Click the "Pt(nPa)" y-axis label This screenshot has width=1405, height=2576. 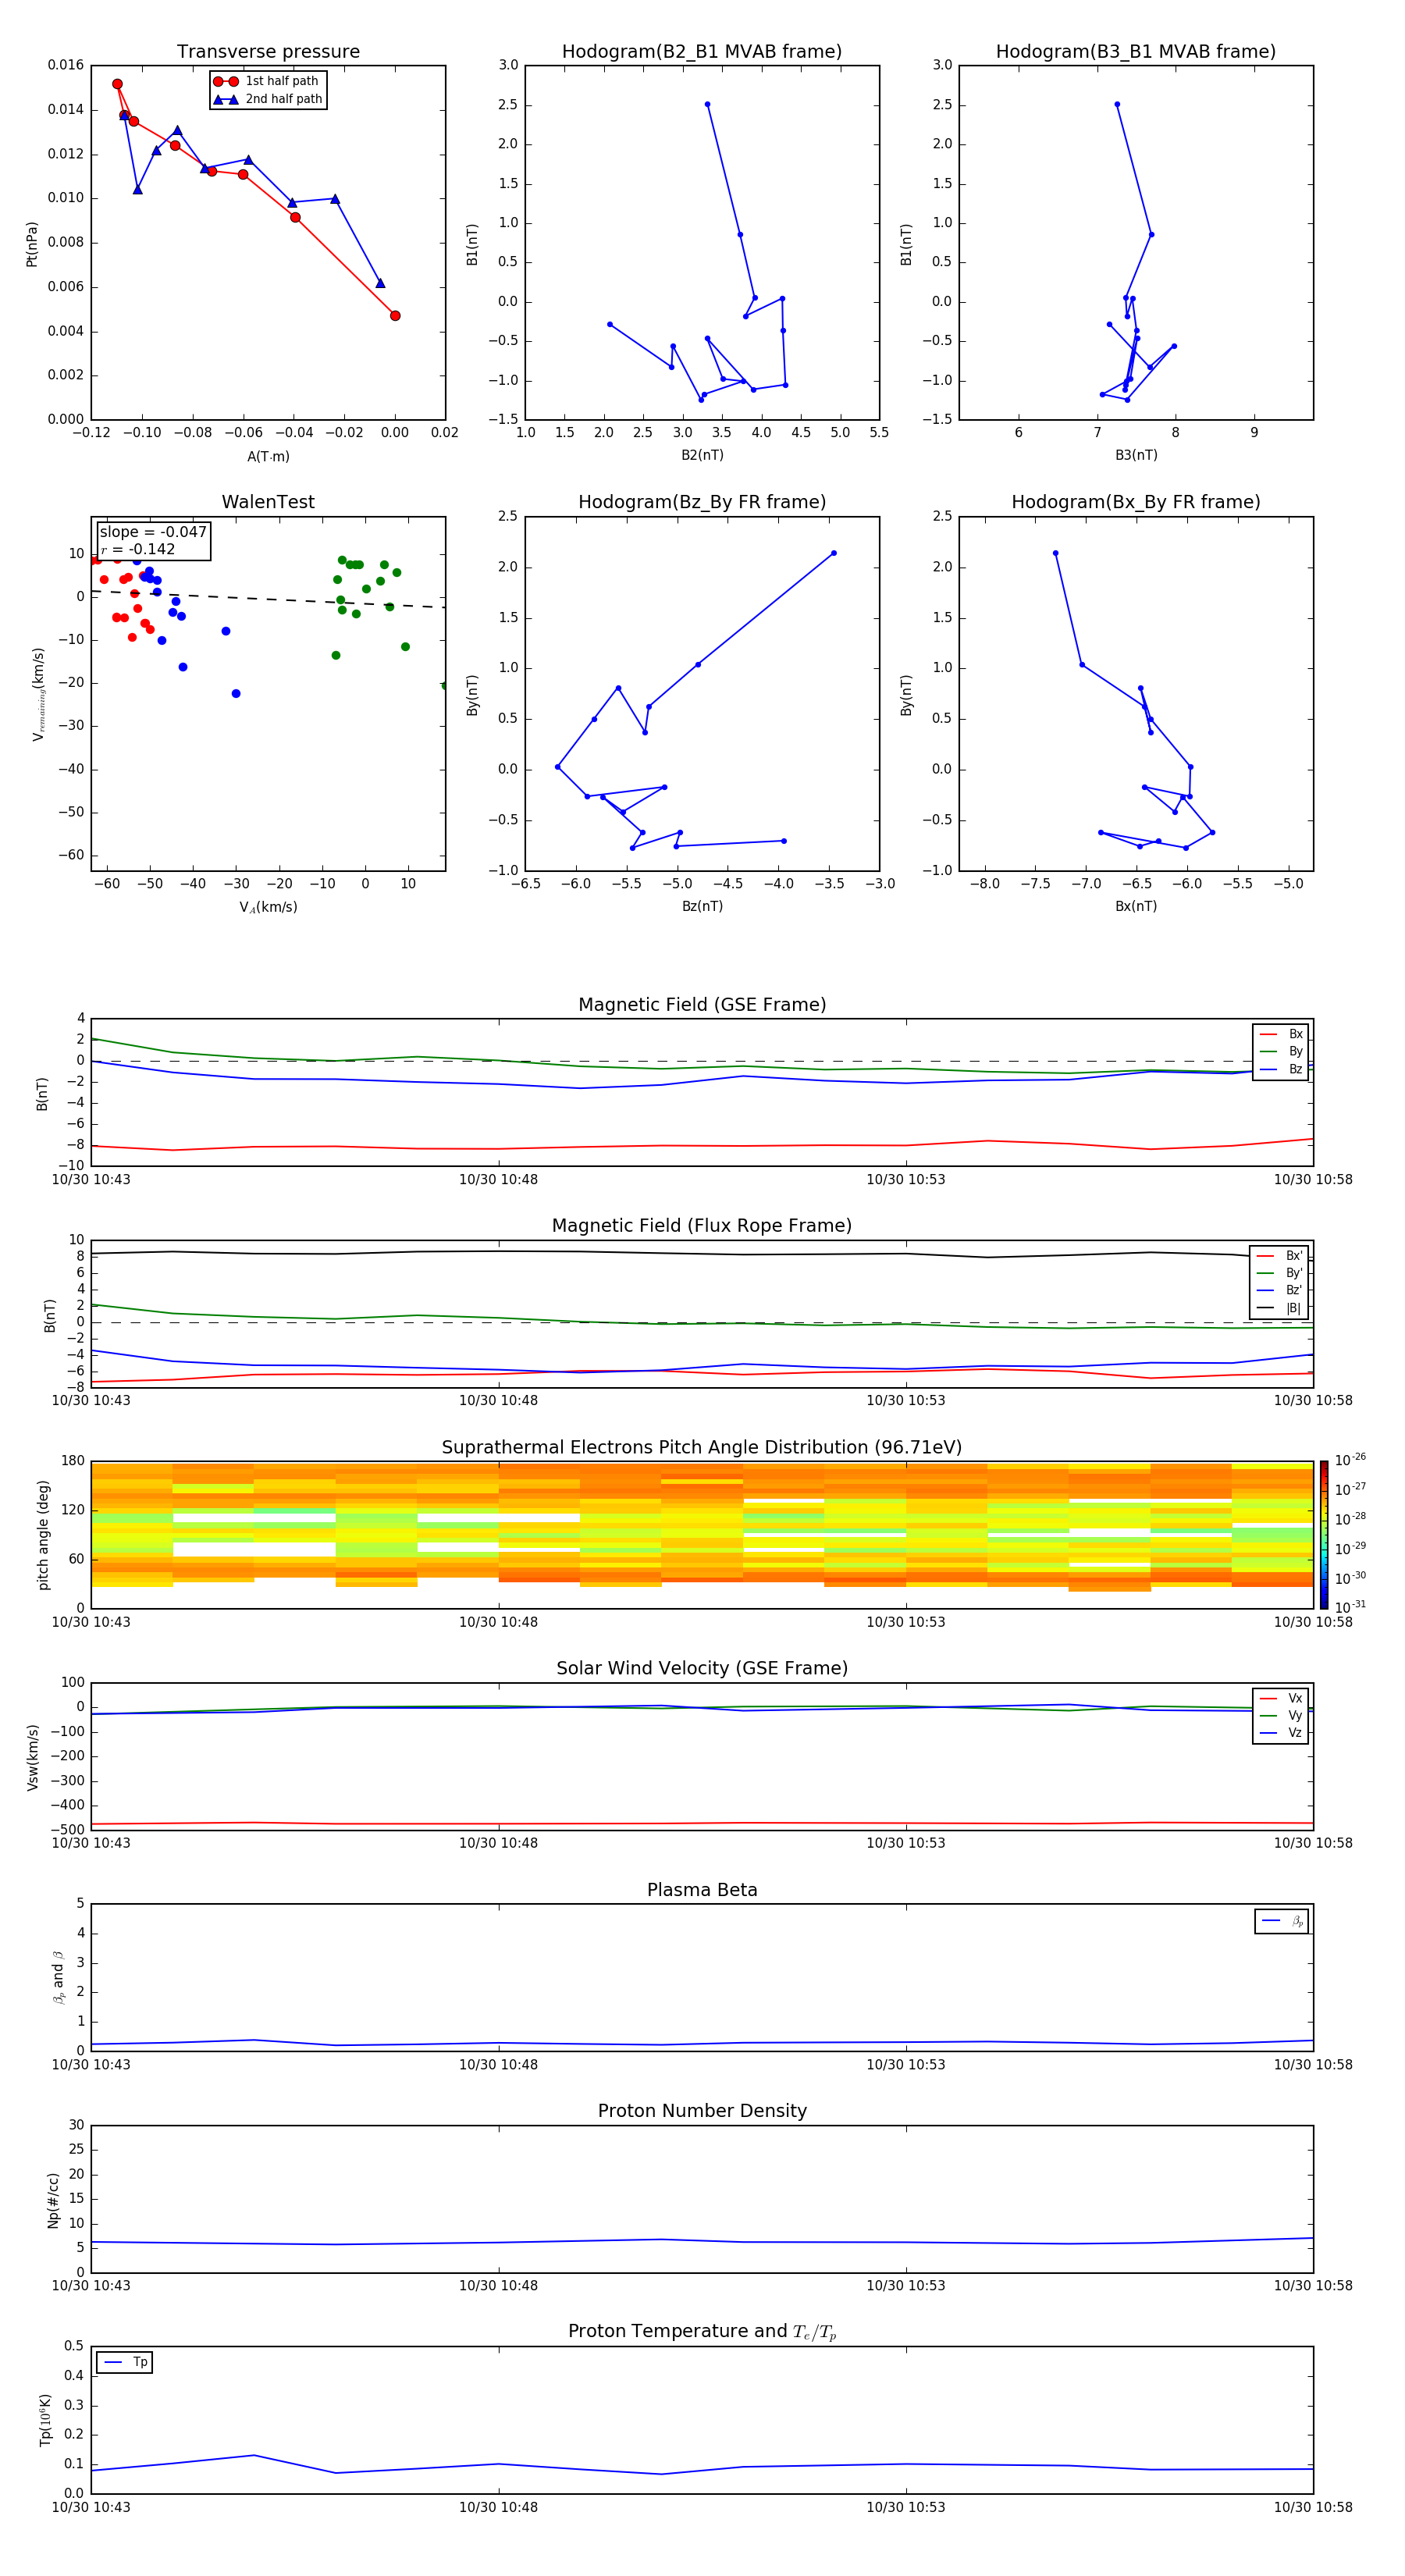coord(32,244)
